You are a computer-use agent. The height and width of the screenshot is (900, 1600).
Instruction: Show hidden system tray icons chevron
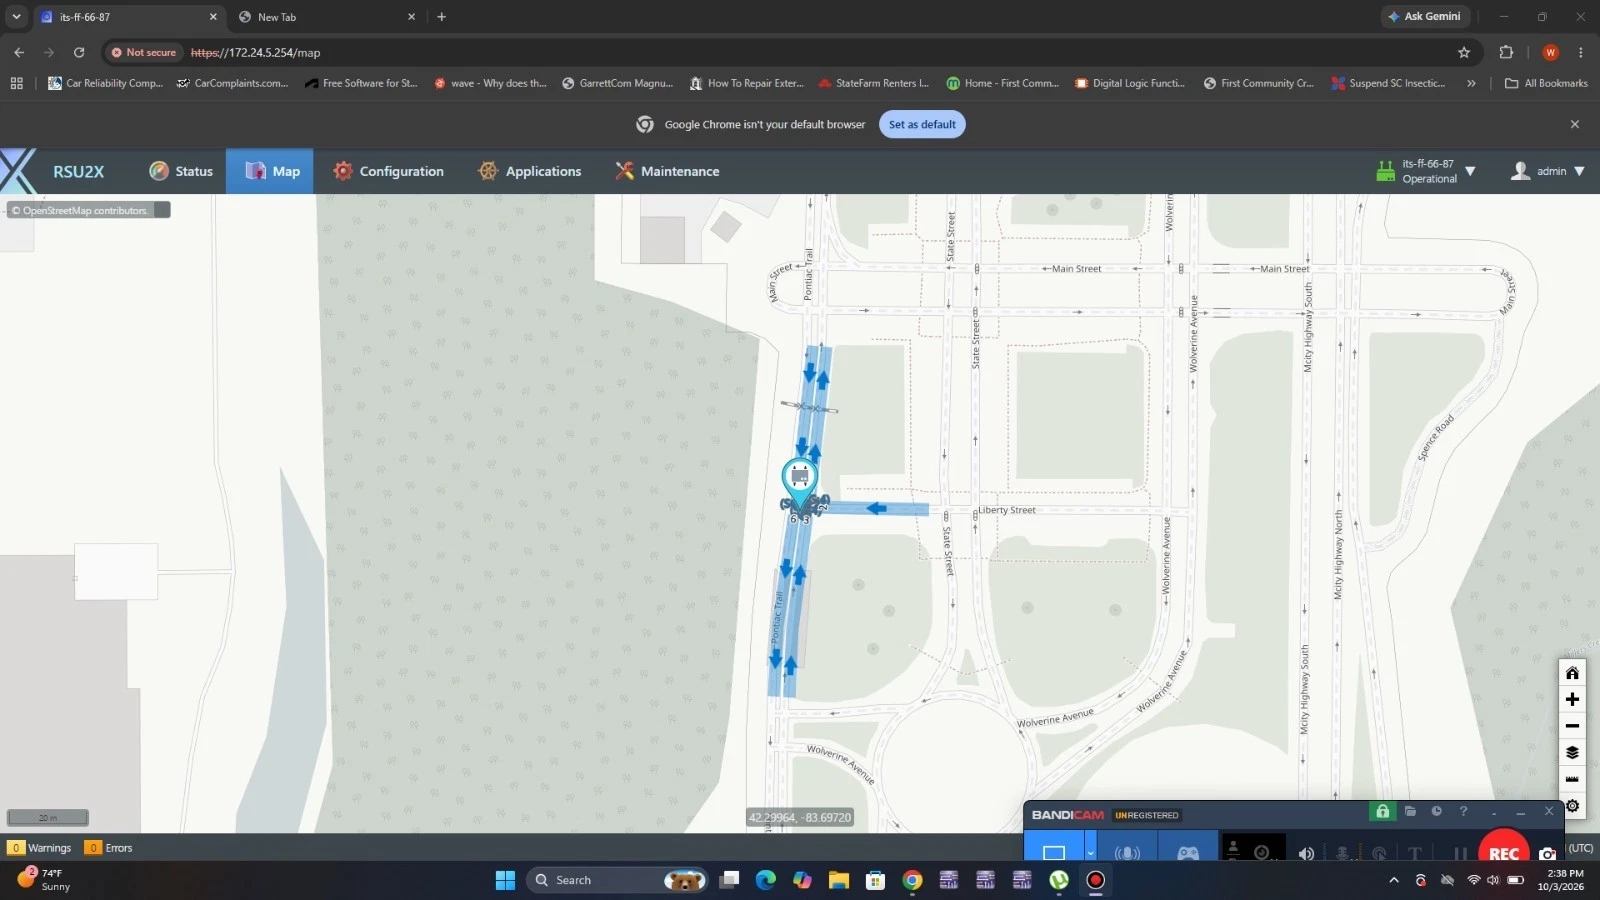click(1394, 880)
